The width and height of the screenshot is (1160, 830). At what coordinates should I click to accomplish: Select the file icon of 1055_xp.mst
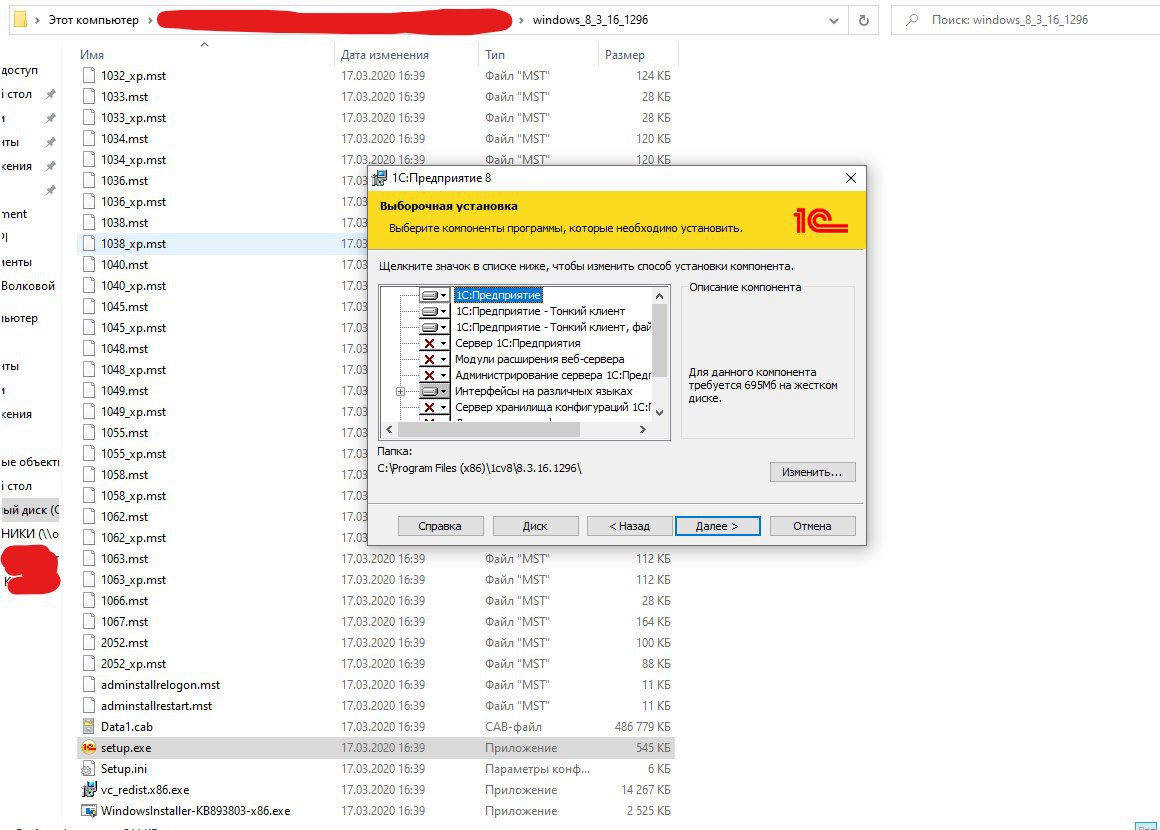click(x=89, y=453)
